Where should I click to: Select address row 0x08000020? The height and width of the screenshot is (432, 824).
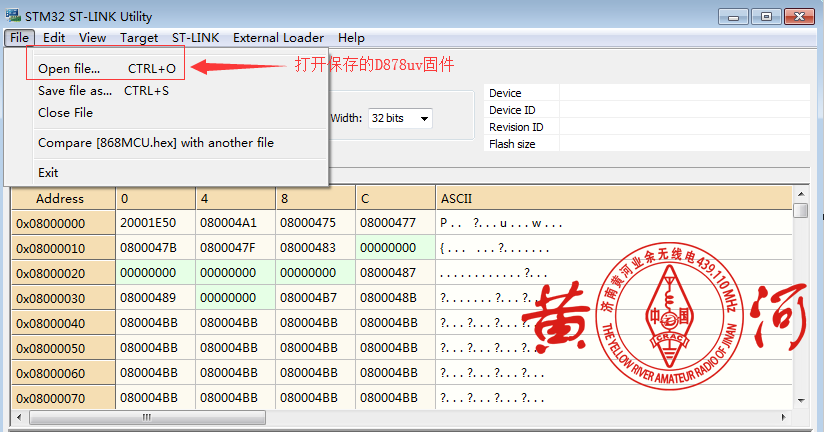[63, 273]
